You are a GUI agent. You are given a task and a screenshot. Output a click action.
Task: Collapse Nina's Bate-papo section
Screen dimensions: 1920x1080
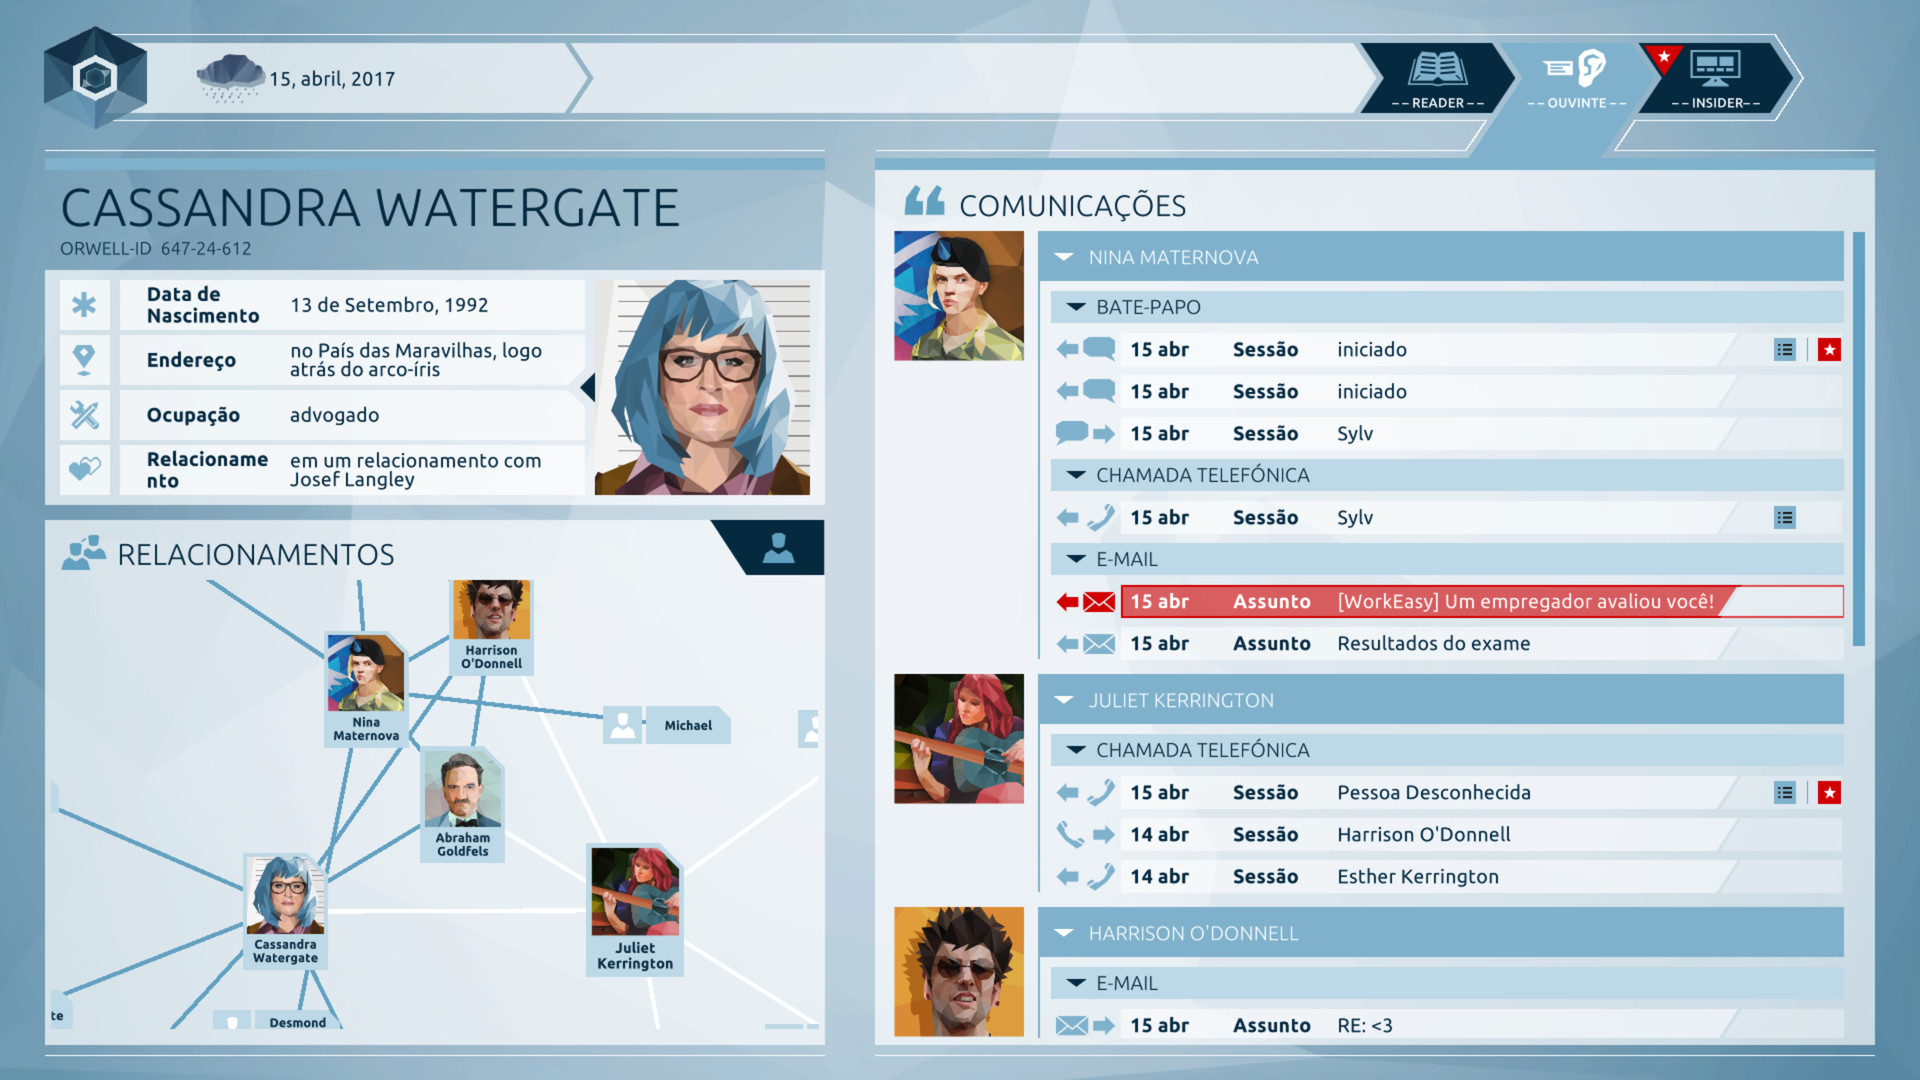(x=1076, y=307)
